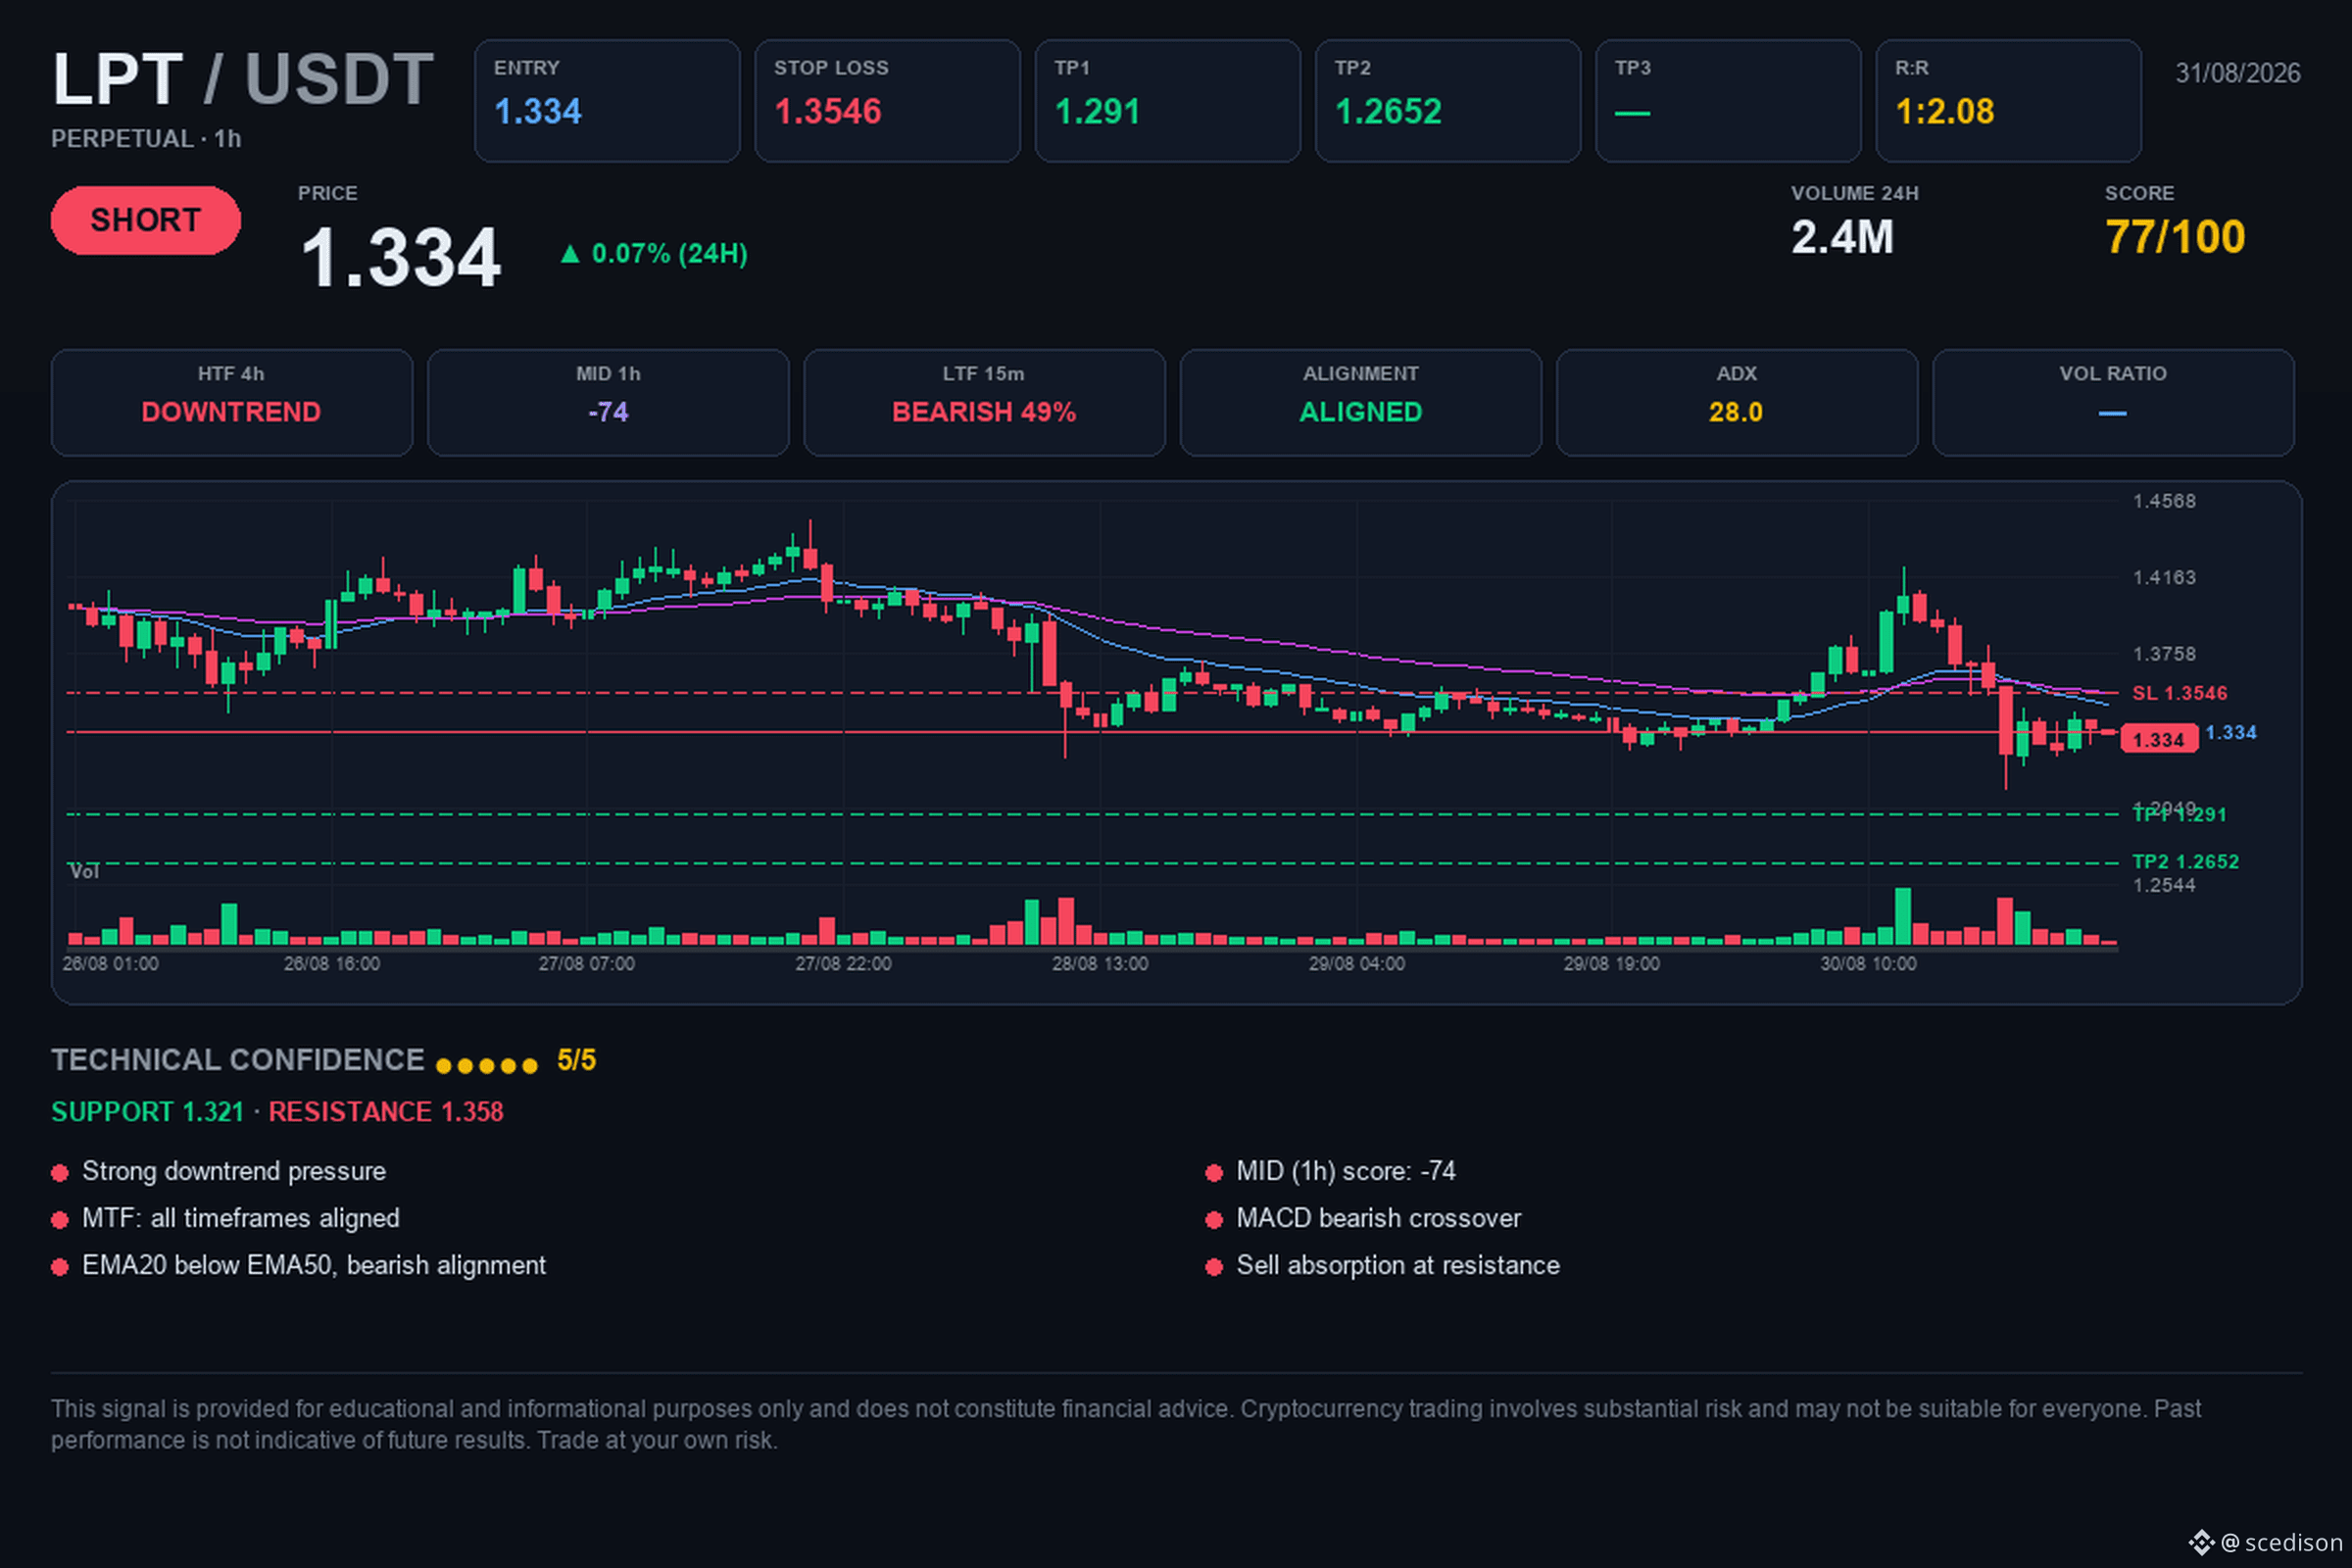Click the RESISTANCE 1.358 text
The image size is (2352, 1568).
(x=386, y=1112)
